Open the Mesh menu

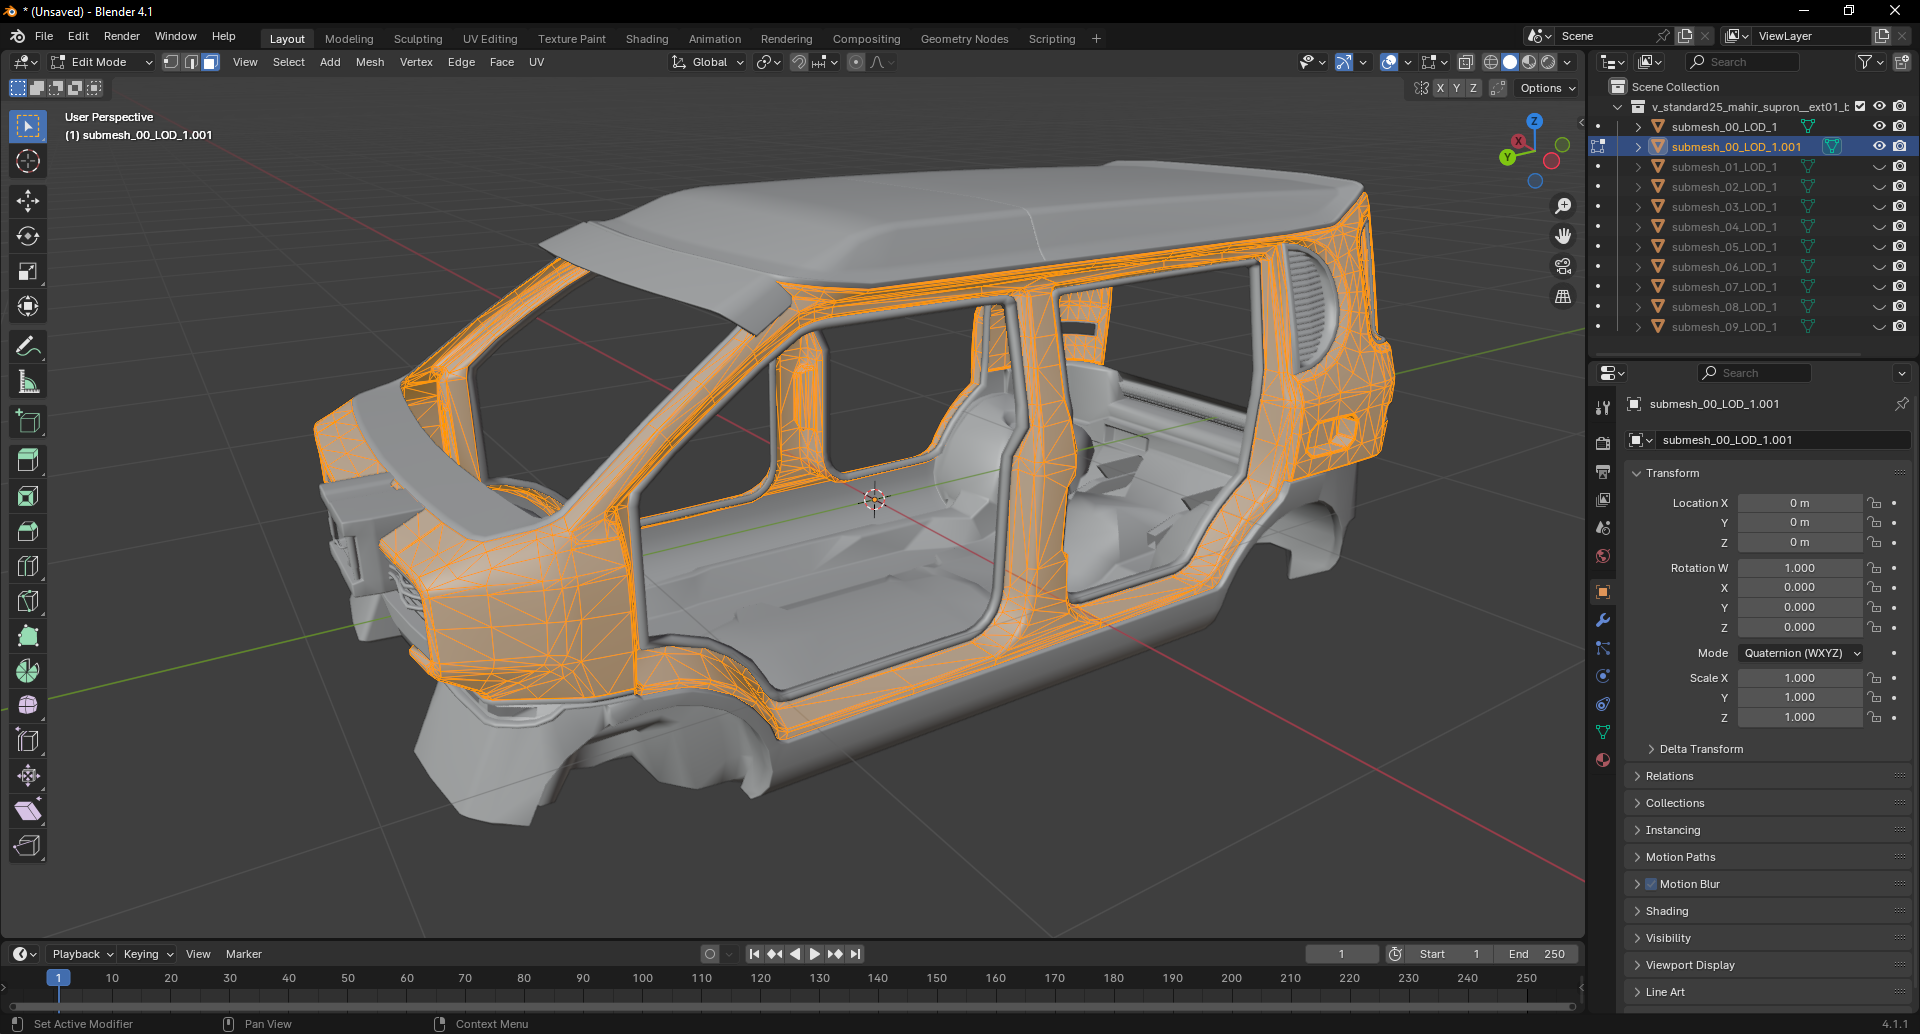pos(369,62)
